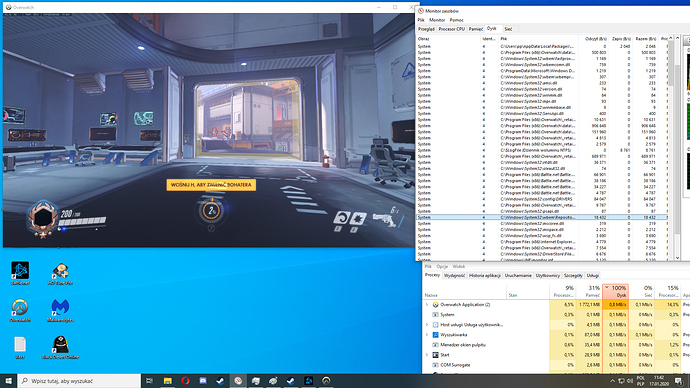Open the Monitor menu

437,20
